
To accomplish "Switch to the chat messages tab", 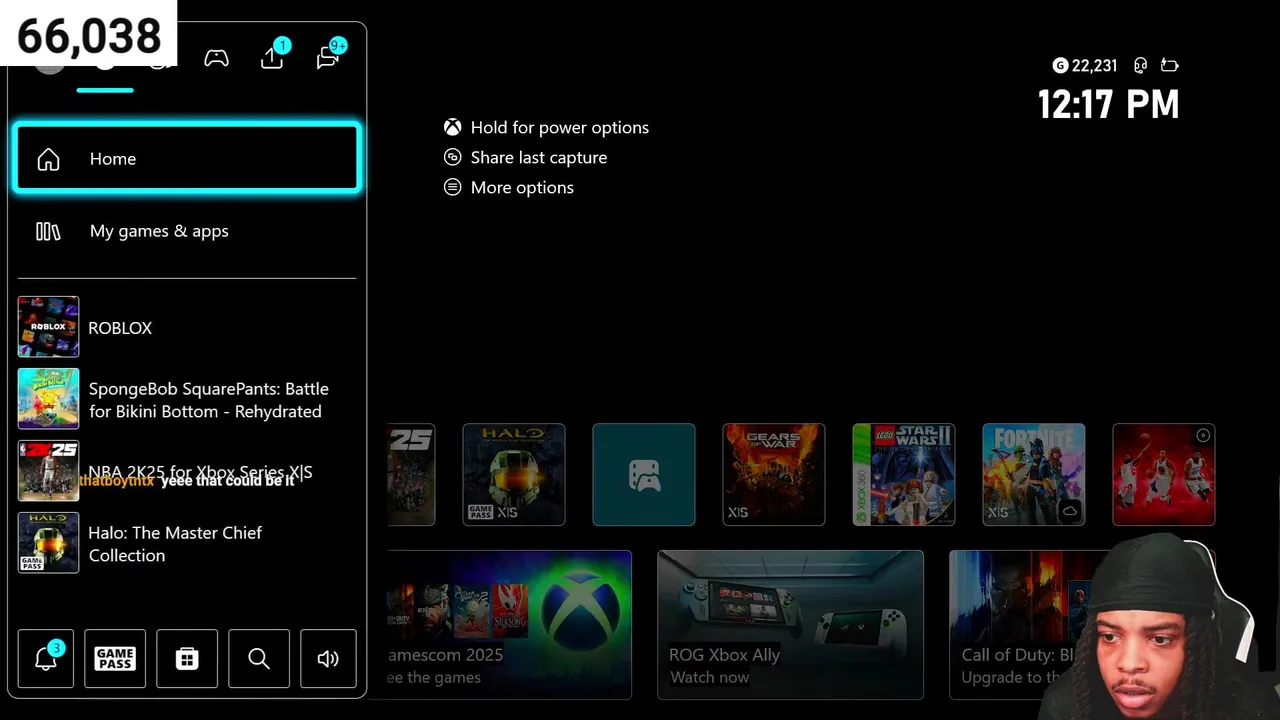I will pyautogui.click(x=329, y=57).
